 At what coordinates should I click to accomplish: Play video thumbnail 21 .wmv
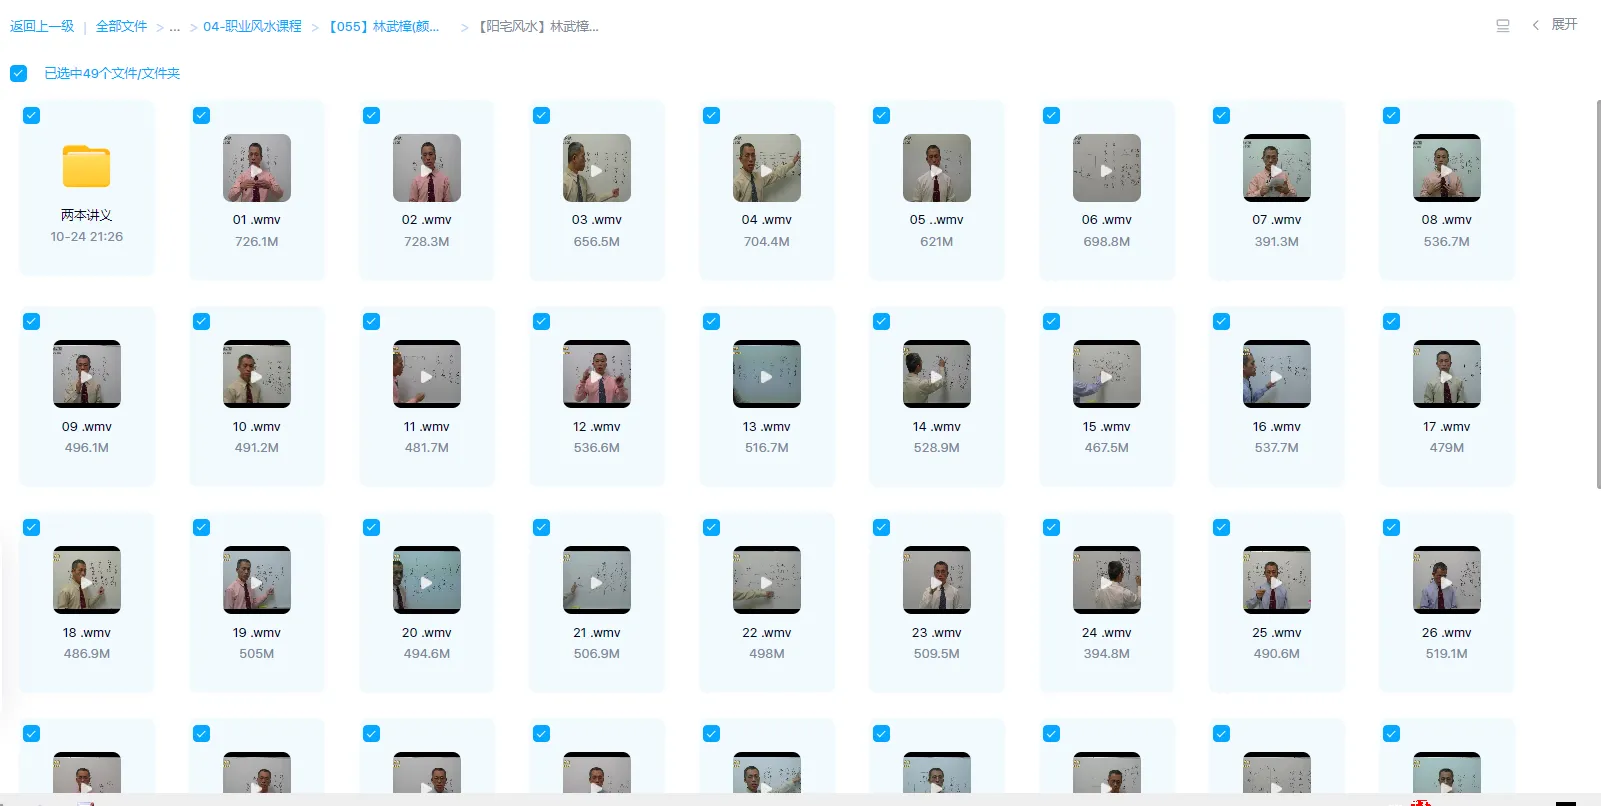click(597, 580)
